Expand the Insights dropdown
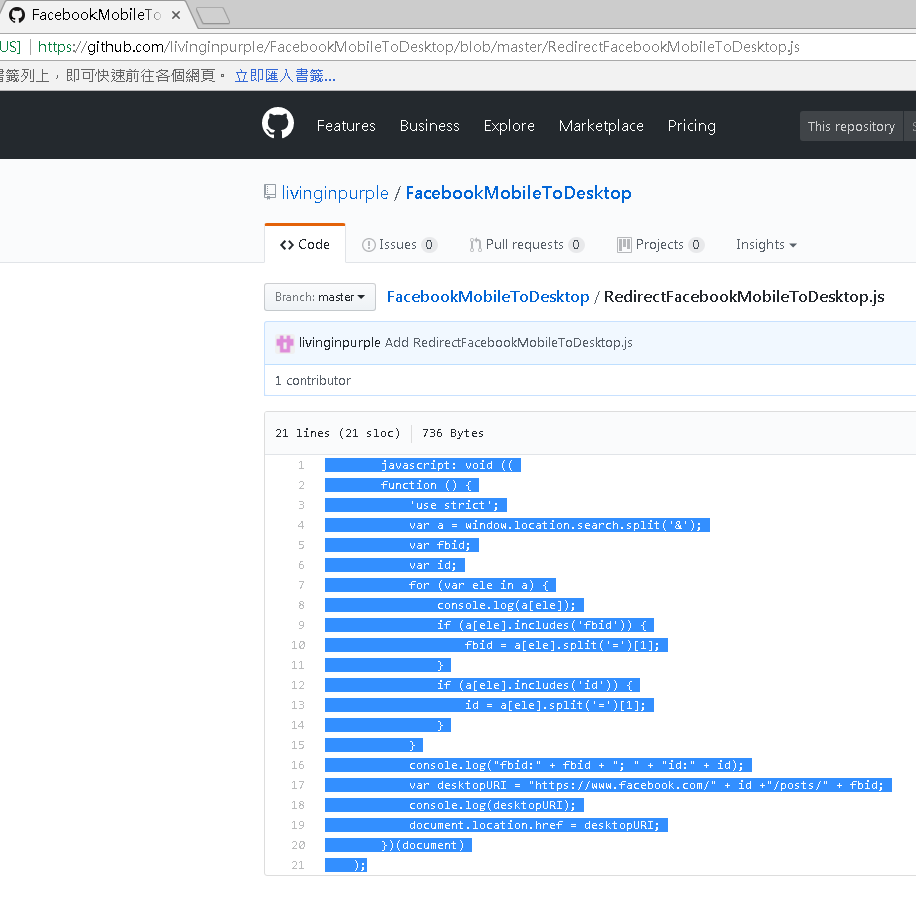 (766, 244)
